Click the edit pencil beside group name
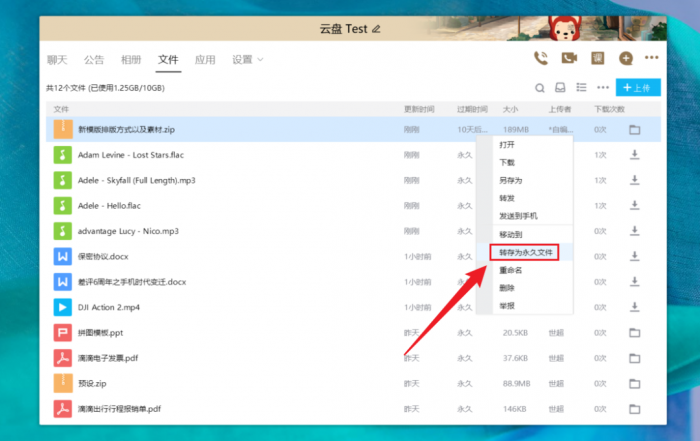700x441 pixels. (x=377, y=29)
